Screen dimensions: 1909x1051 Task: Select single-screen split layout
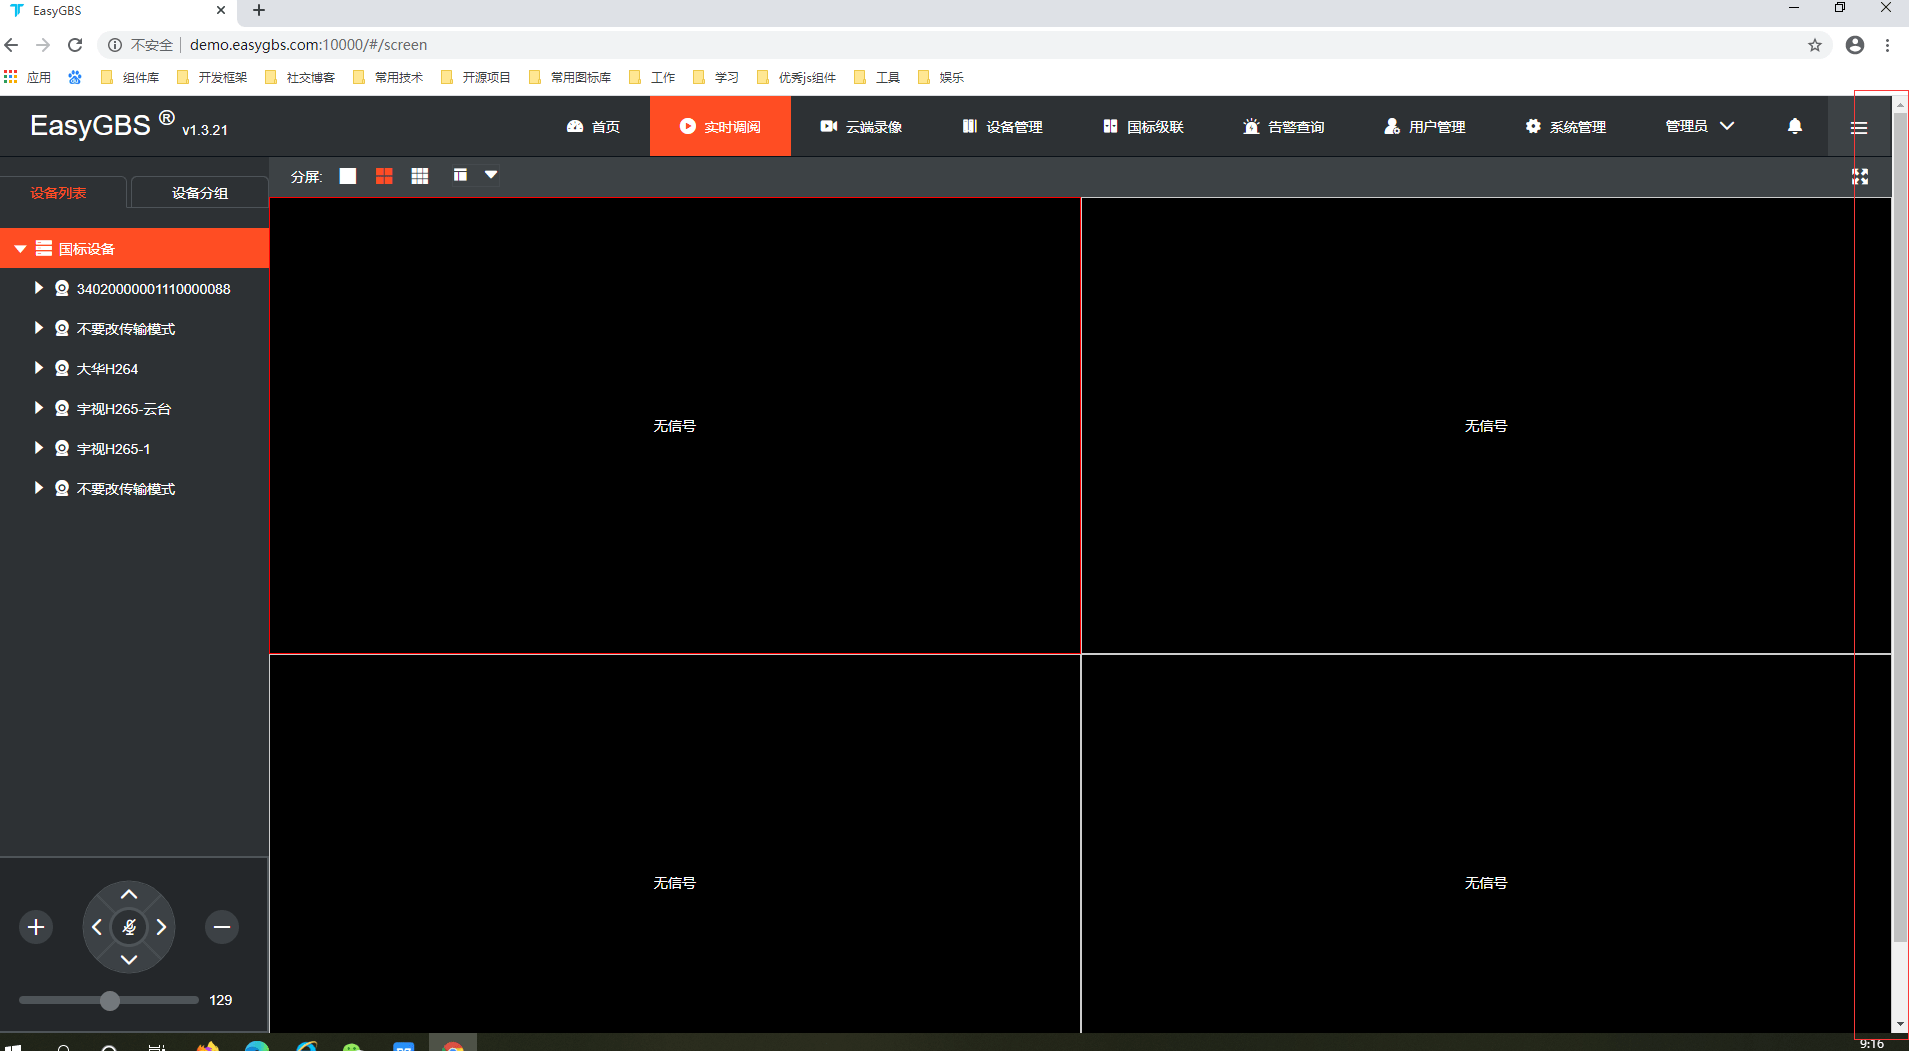tap(348, 176)
